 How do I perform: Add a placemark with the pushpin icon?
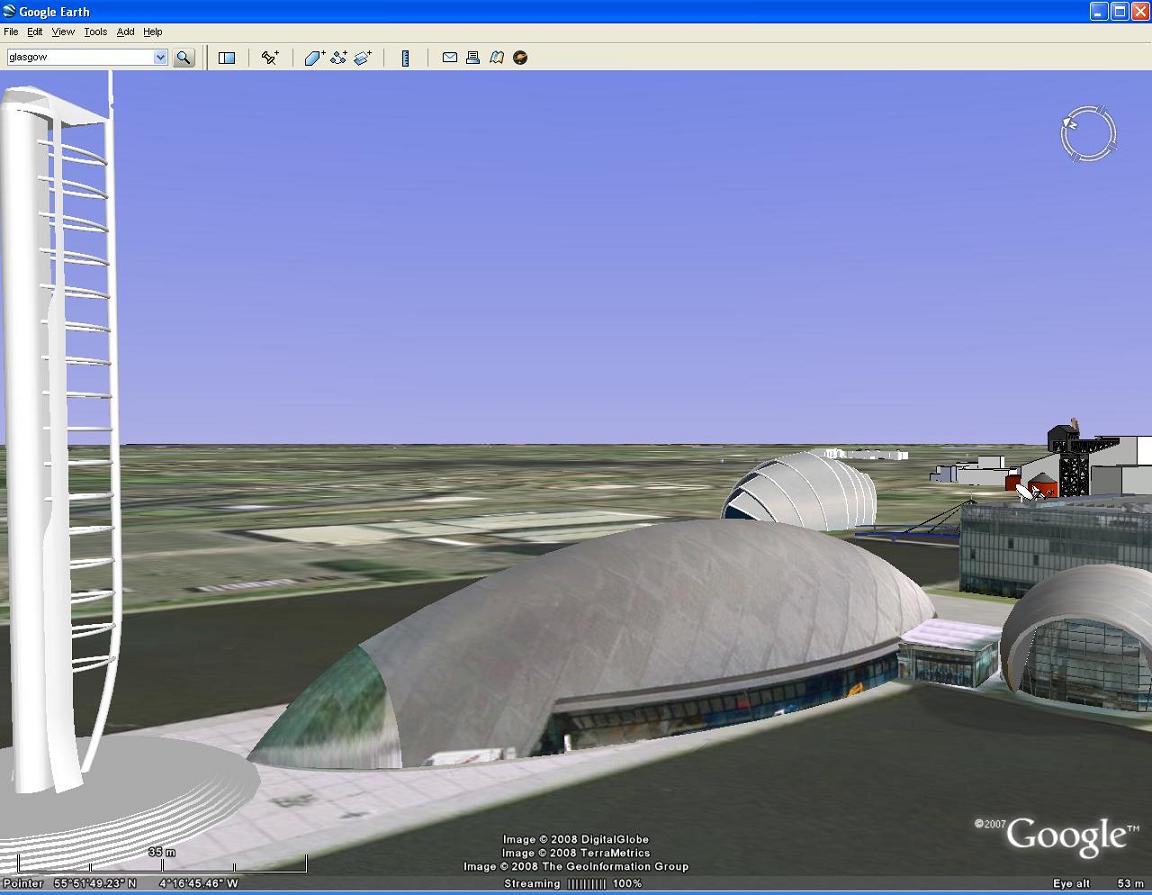(x=270, y=58)
